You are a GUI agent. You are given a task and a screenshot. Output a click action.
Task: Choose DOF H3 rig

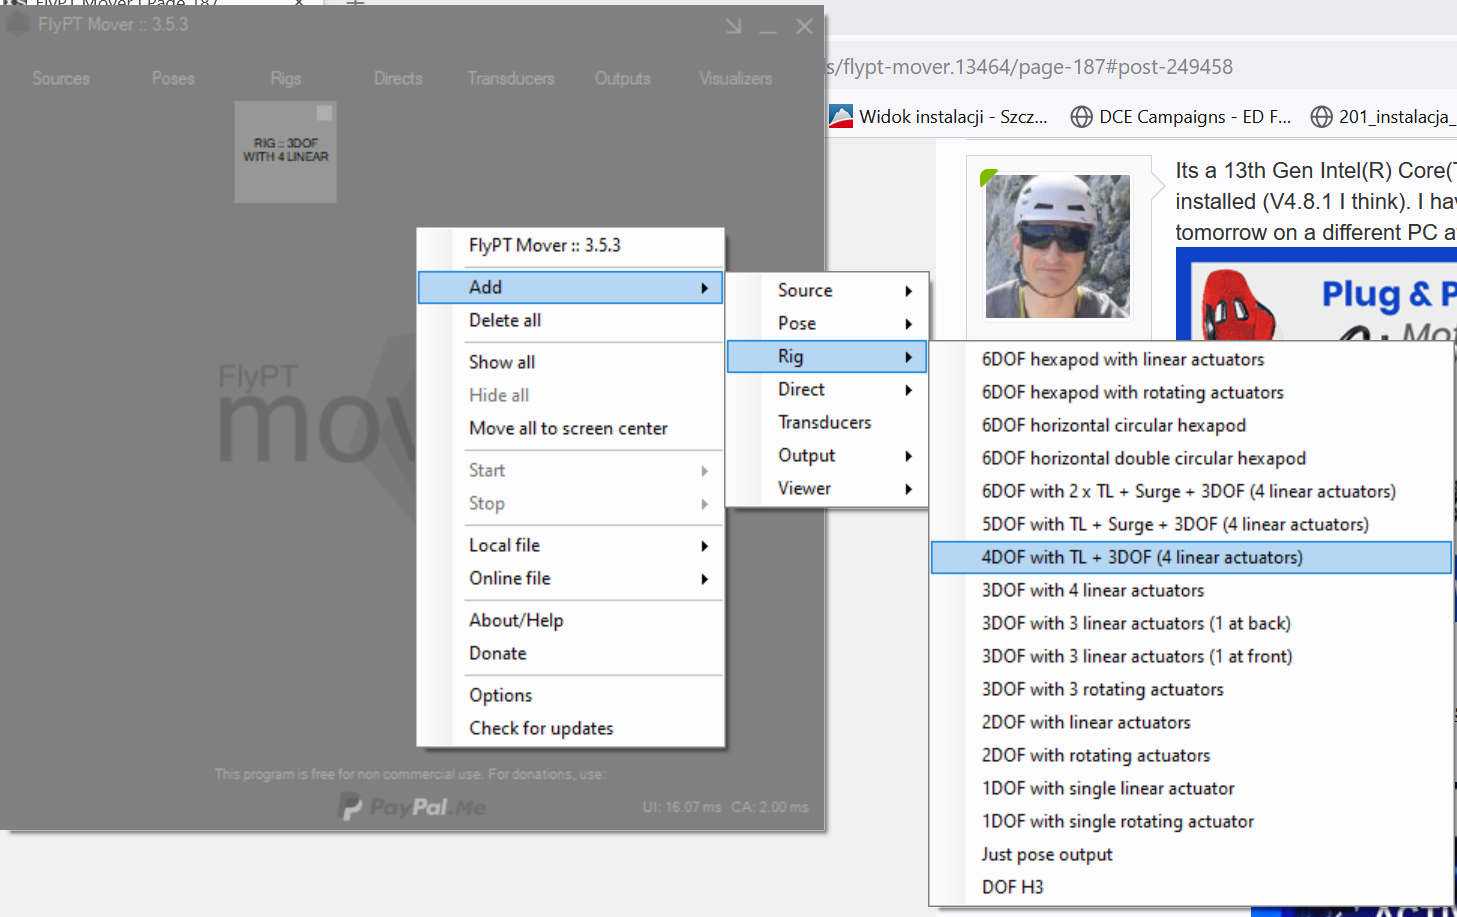(x=1191, y=887)
